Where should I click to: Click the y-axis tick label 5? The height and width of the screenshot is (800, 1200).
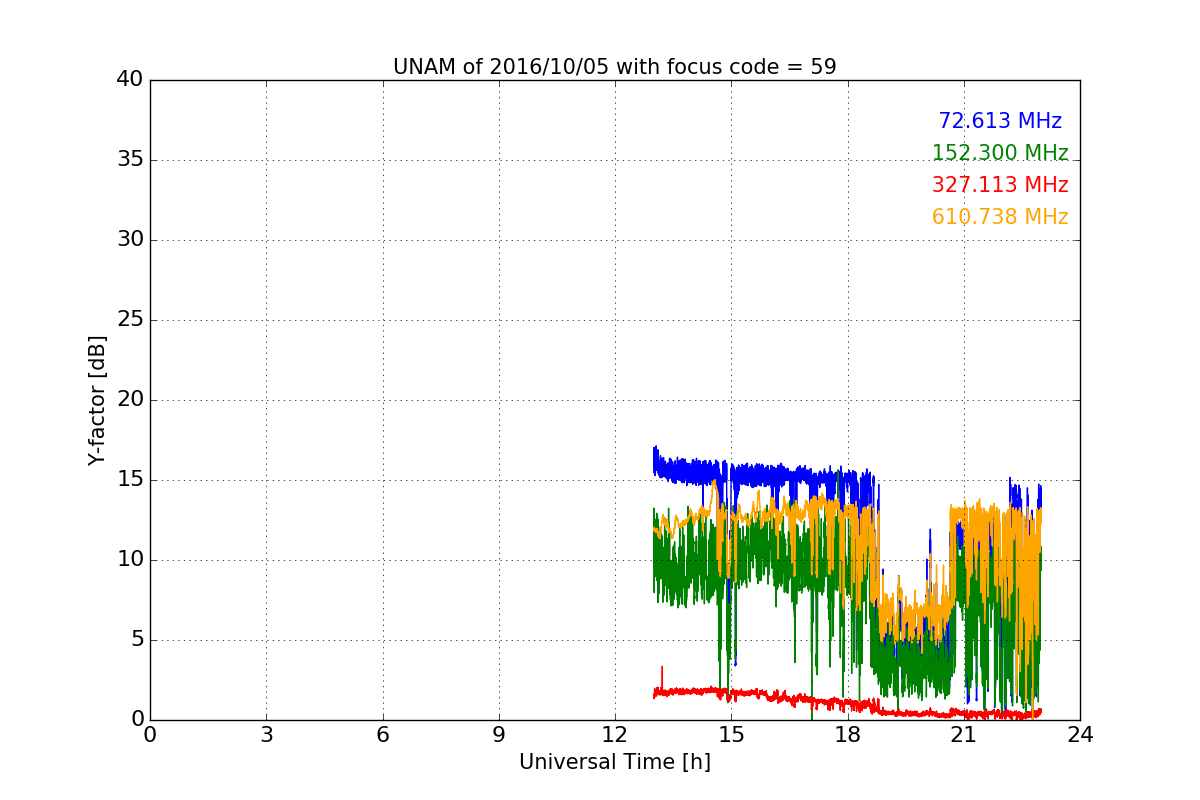click(137, 640)
